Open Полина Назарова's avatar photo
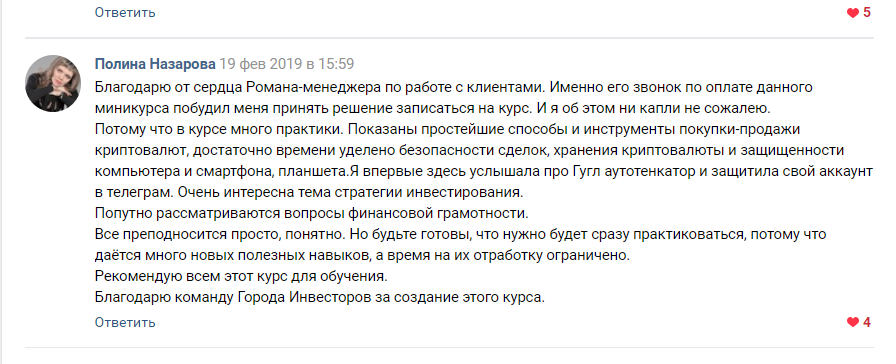 [x=53, y=83]
